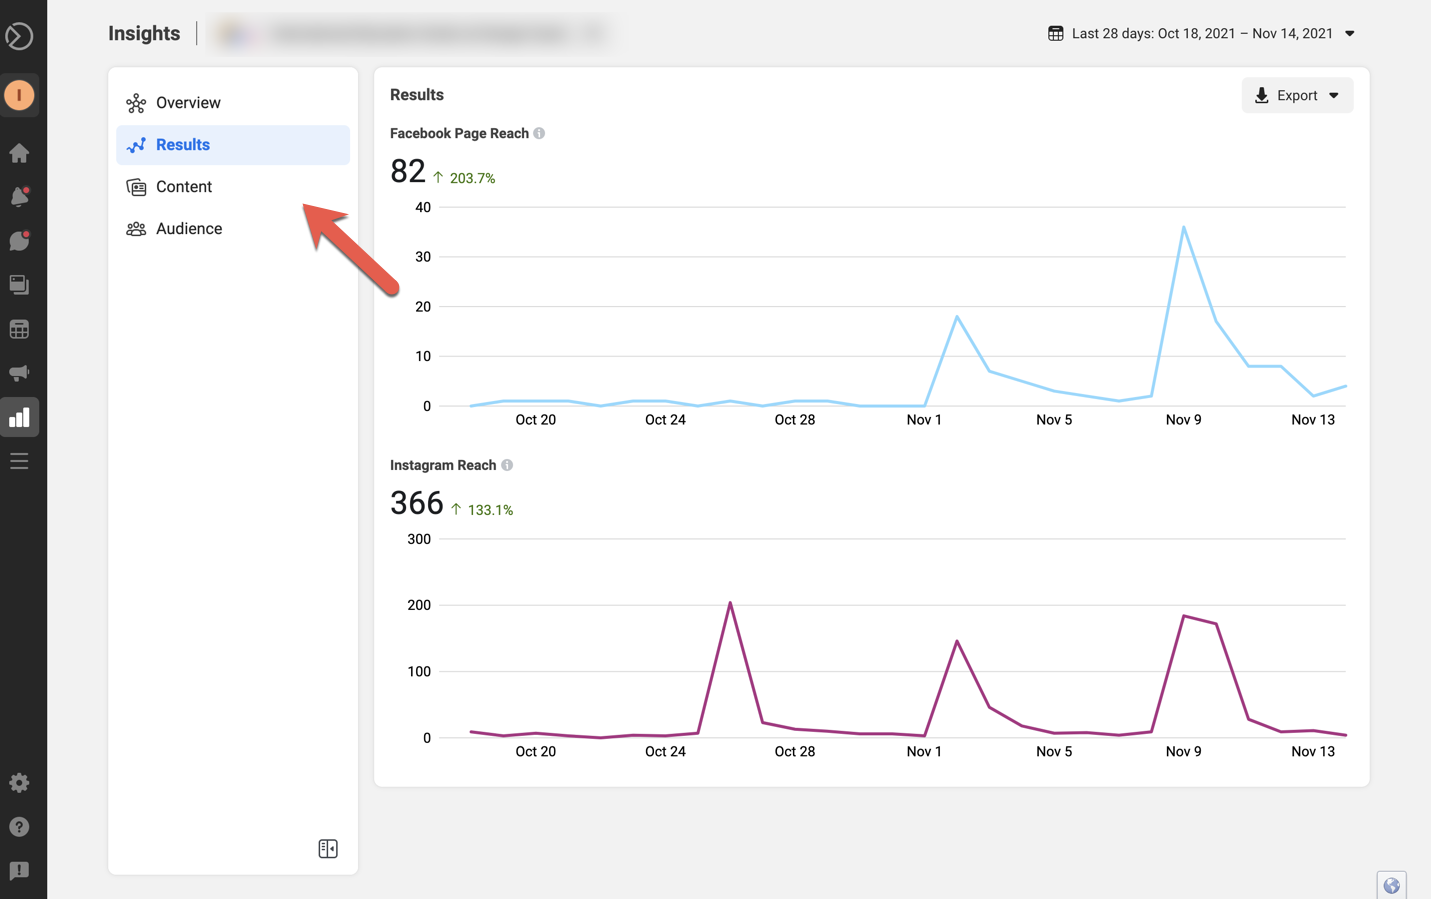Collapse the side panel icon
The height and width of the screenshot is (899, 1431).
[x=328, y=849]
